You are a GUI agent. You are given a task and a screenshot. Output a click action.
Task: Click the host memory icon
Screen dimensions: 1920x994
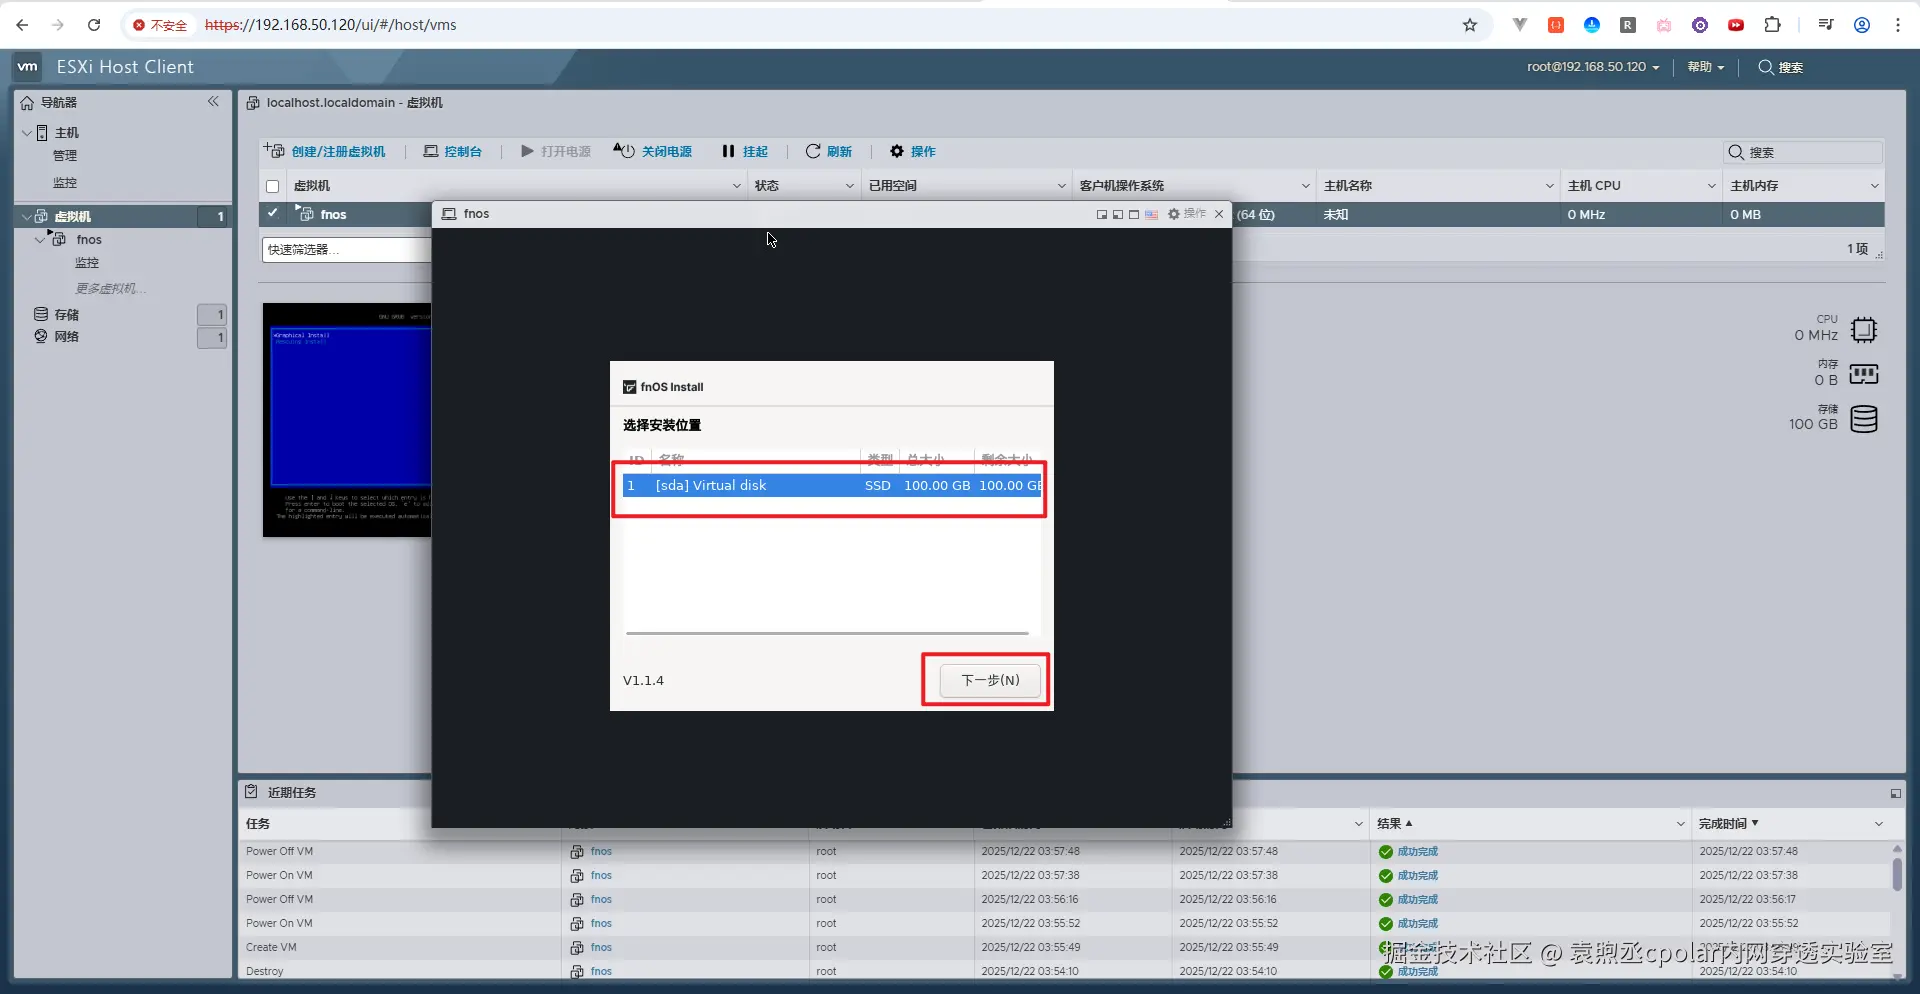(1864, 375)
